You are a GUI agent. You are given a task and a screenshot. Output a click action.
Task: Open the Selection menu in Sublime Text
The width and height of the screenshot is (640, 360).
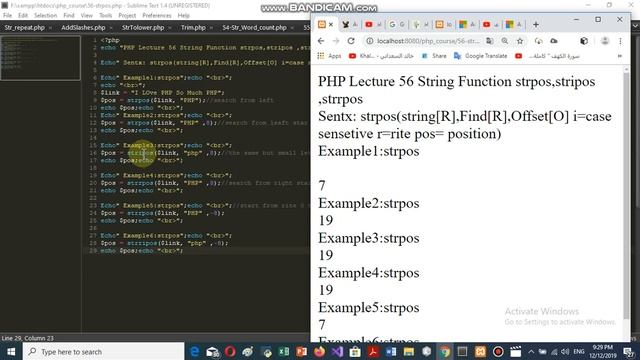pyautogui.click(x=45, y=16)
